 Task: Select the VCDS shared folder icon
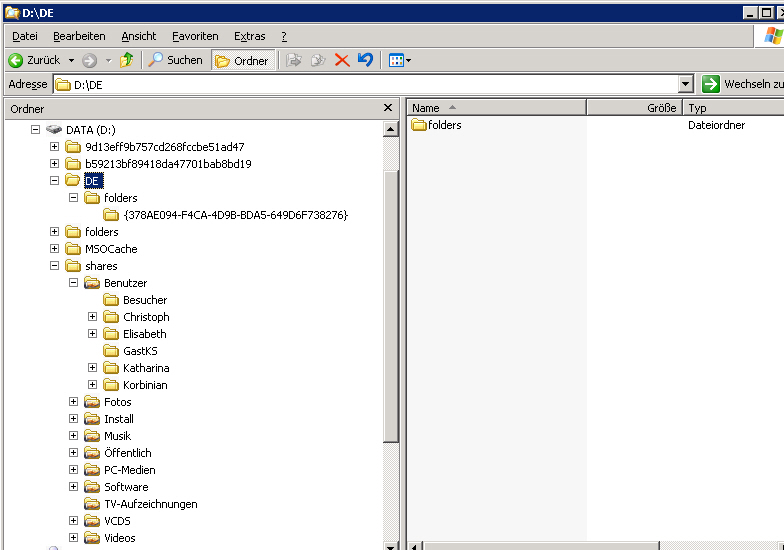pyautogui.click(x=92, y=521)
